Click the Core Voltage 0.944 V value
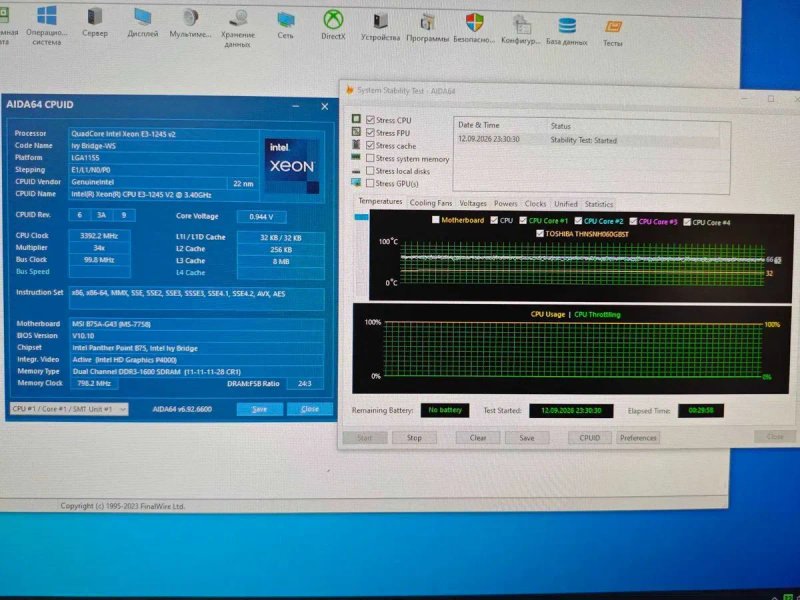This screenshot has height=600, width=800. point(261,217)
